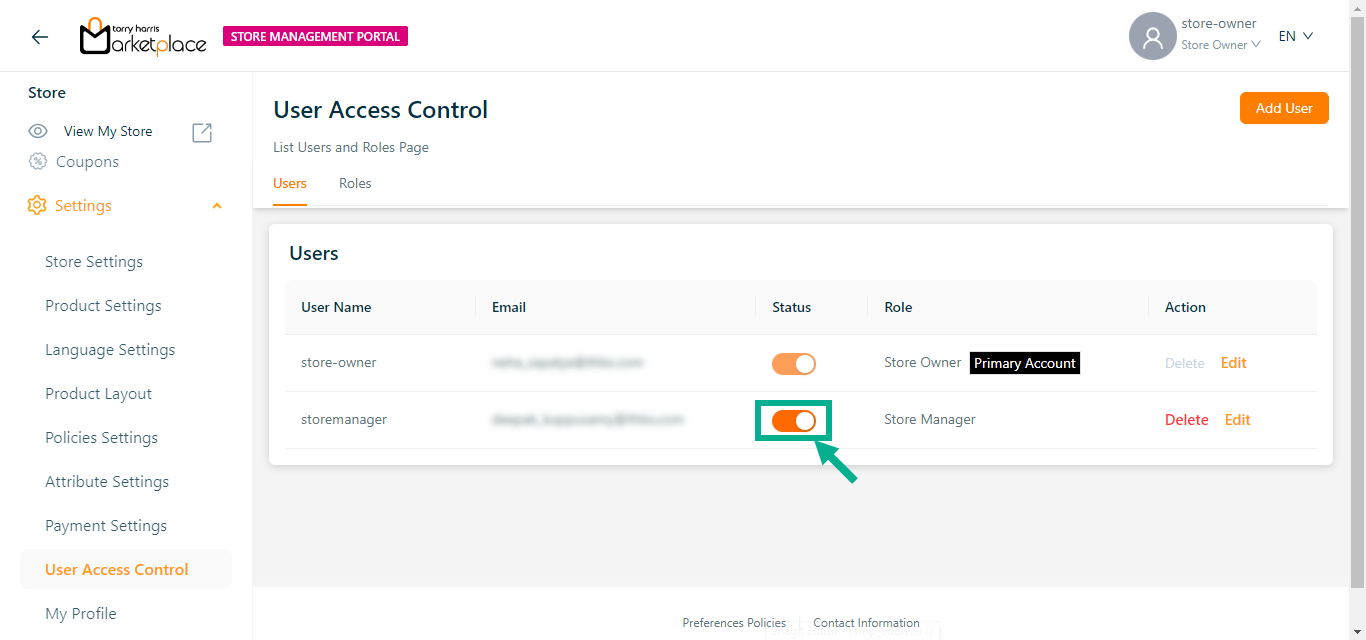This screenshot has height=640, width=1366.
Task: Open Contact Information footer link
Action: (x=866, y=623)
